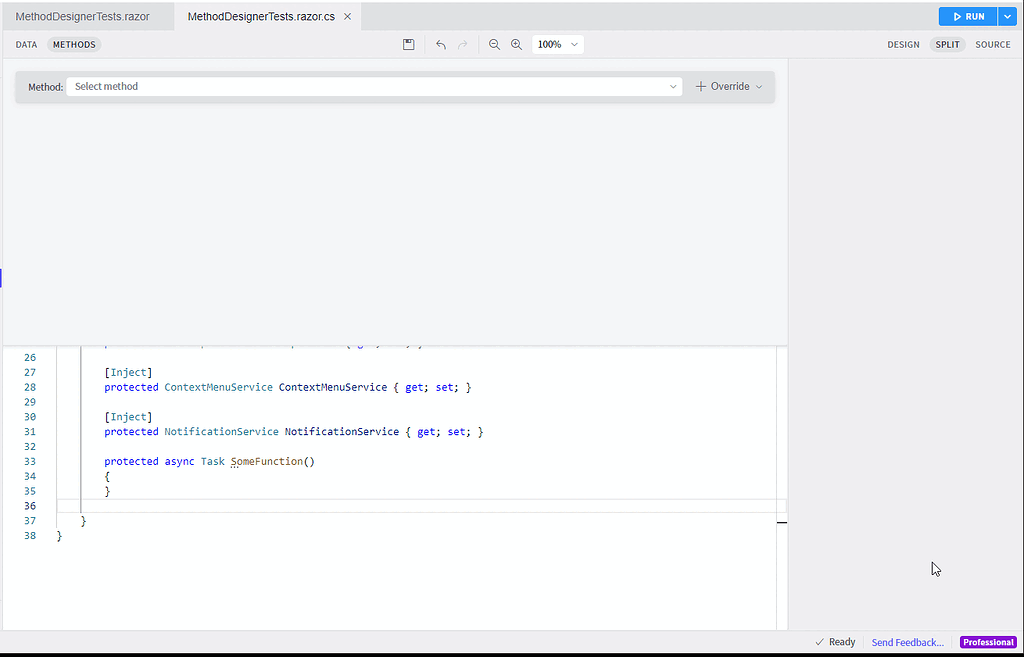Open the Send Feedback link
1024x657 pixels.
pos(905,642)
